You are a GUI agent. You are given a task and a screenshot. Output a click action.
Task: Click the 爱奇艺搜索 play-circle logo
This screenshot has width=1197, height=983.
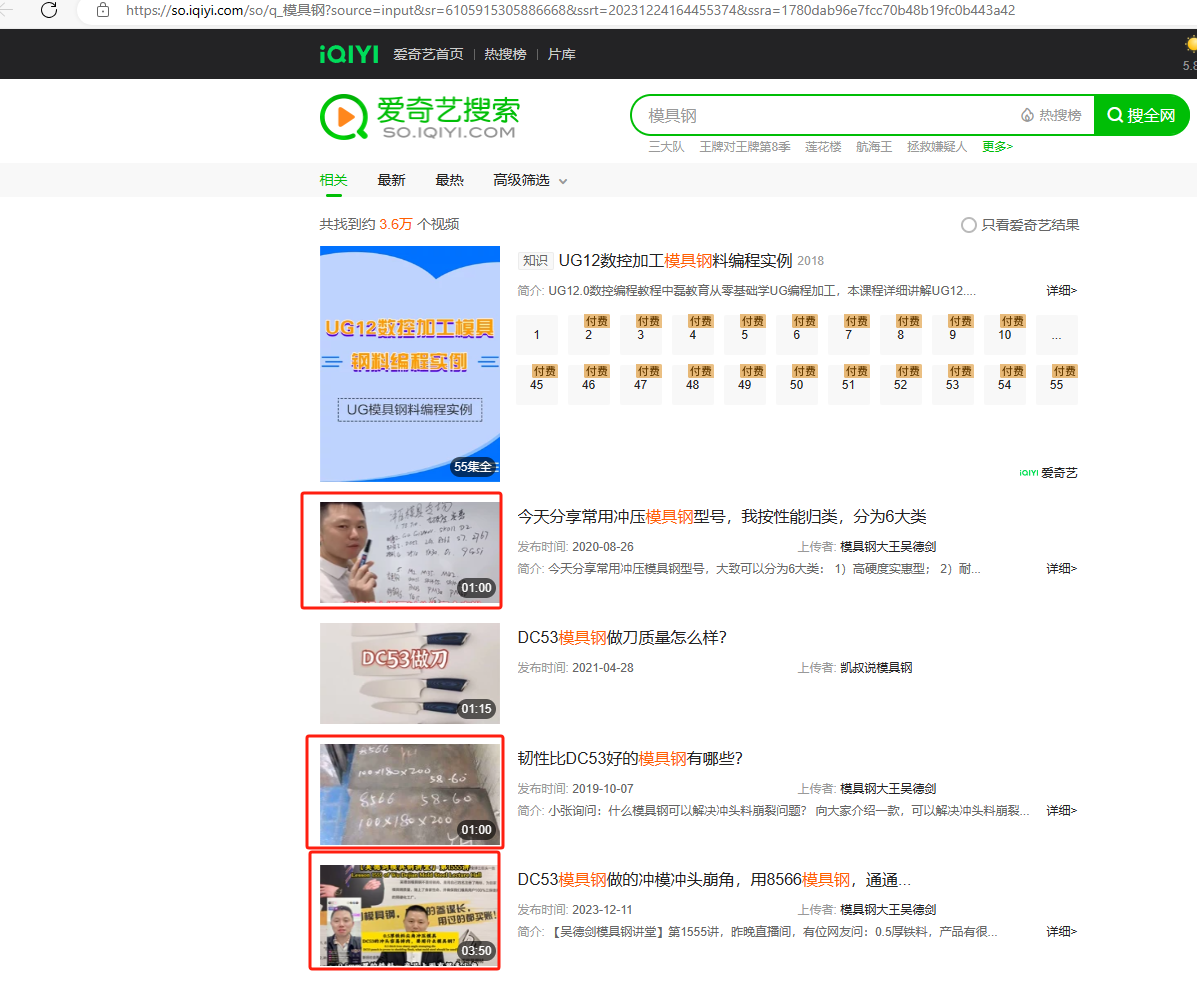click(x=344, y=117)
